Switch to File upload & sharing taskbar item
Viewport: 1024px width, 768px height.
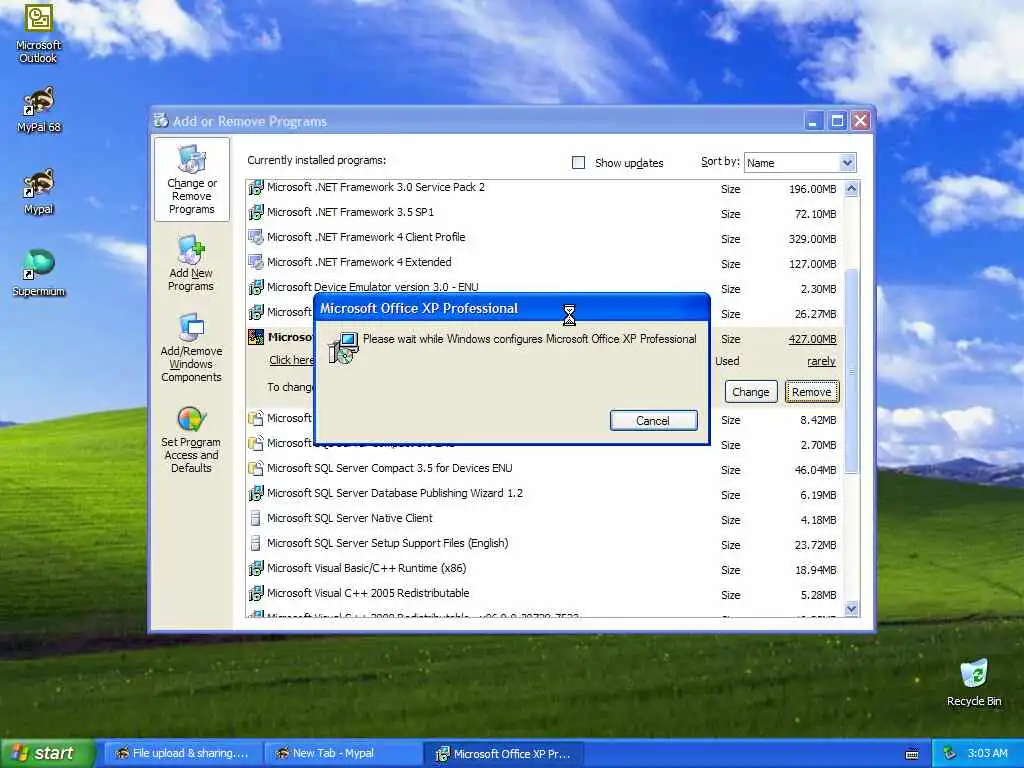click(x=183, y=754)
